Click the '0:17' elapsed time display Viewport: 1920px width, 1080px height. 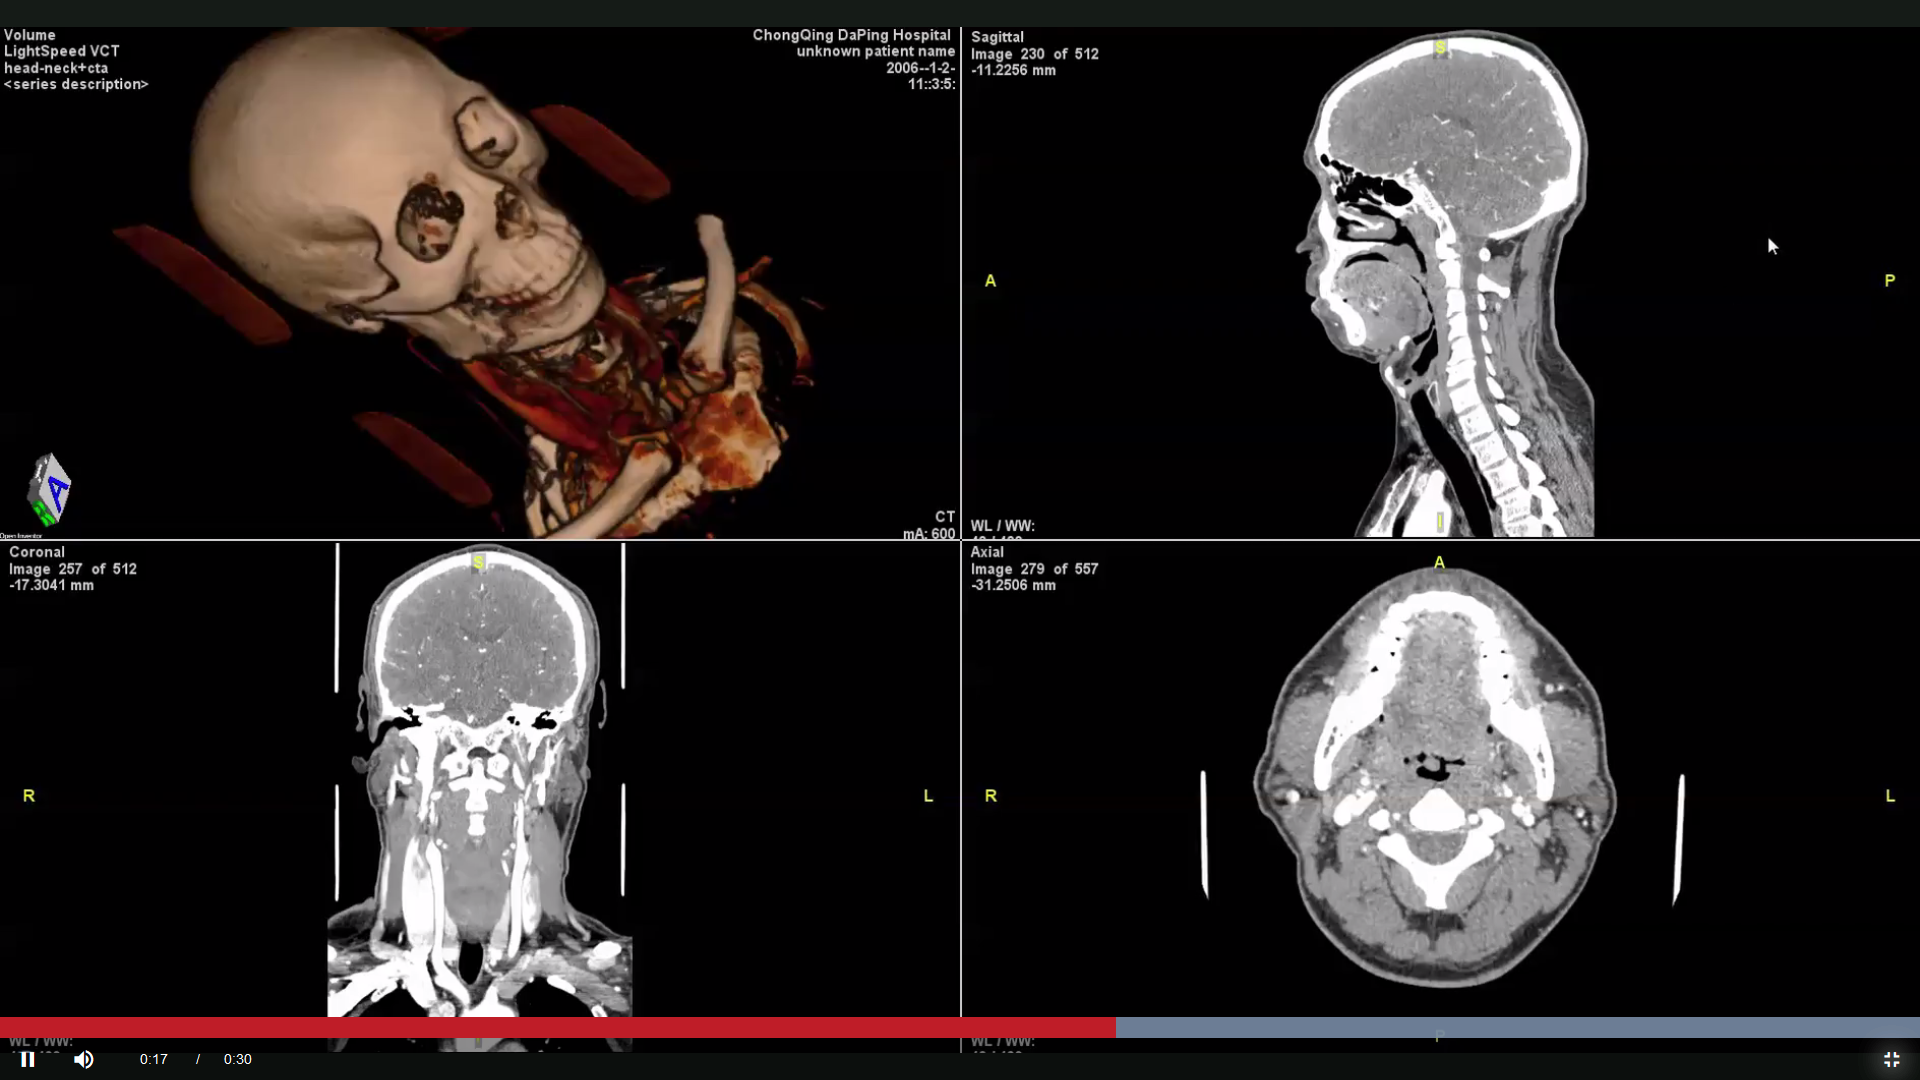[x=153, y=1059]
